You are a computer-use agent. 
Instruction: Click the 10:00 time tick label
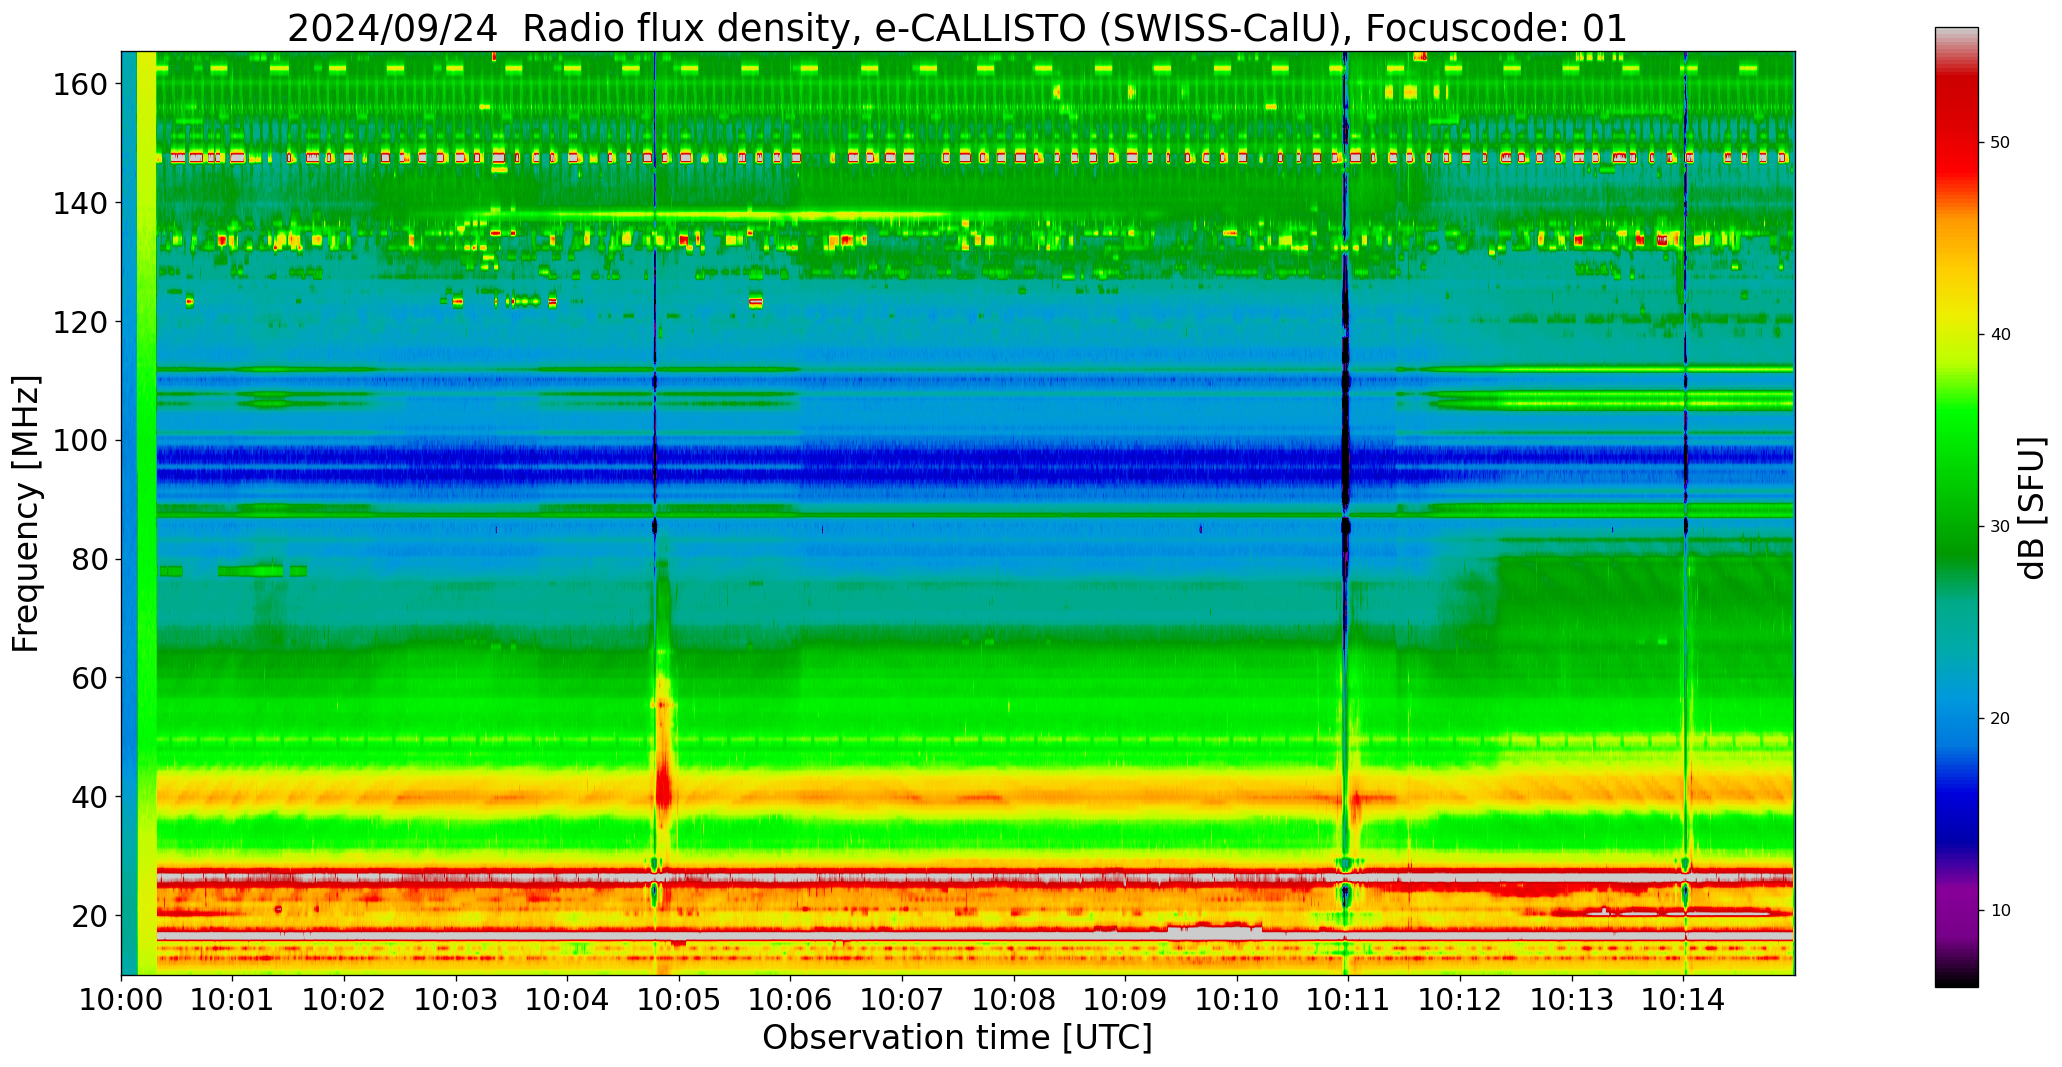coord(122,1000)
